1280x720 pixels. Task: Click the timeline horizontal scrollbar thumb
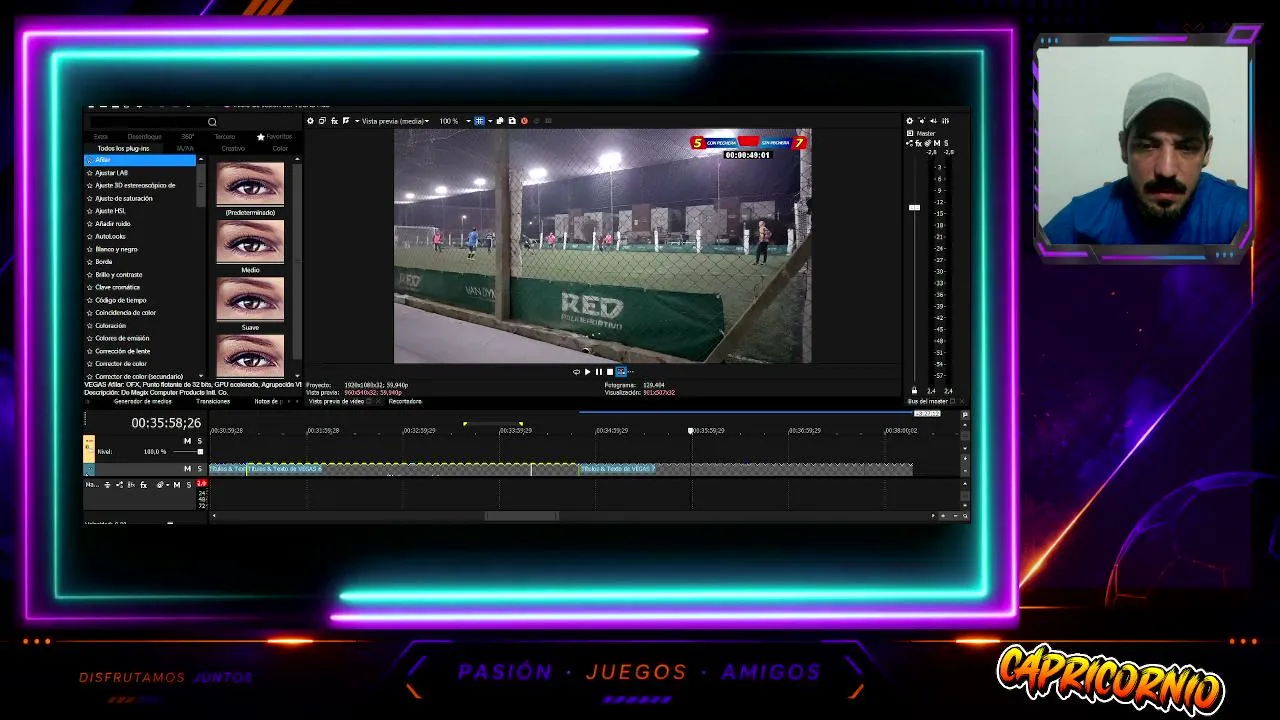(522, 516)
